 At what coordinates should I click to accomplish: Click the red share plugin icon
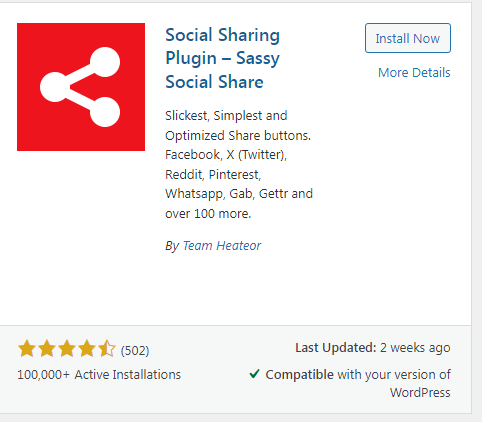(81, 87)
